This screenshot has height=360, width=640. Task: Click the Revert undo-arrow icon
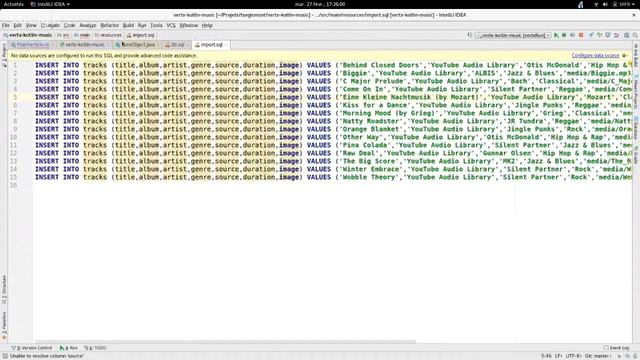[616, 36]
